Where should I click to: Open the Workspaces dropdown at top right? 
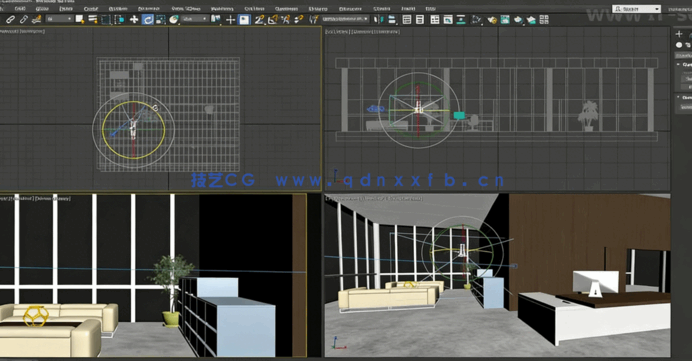[x=636, y=9]
